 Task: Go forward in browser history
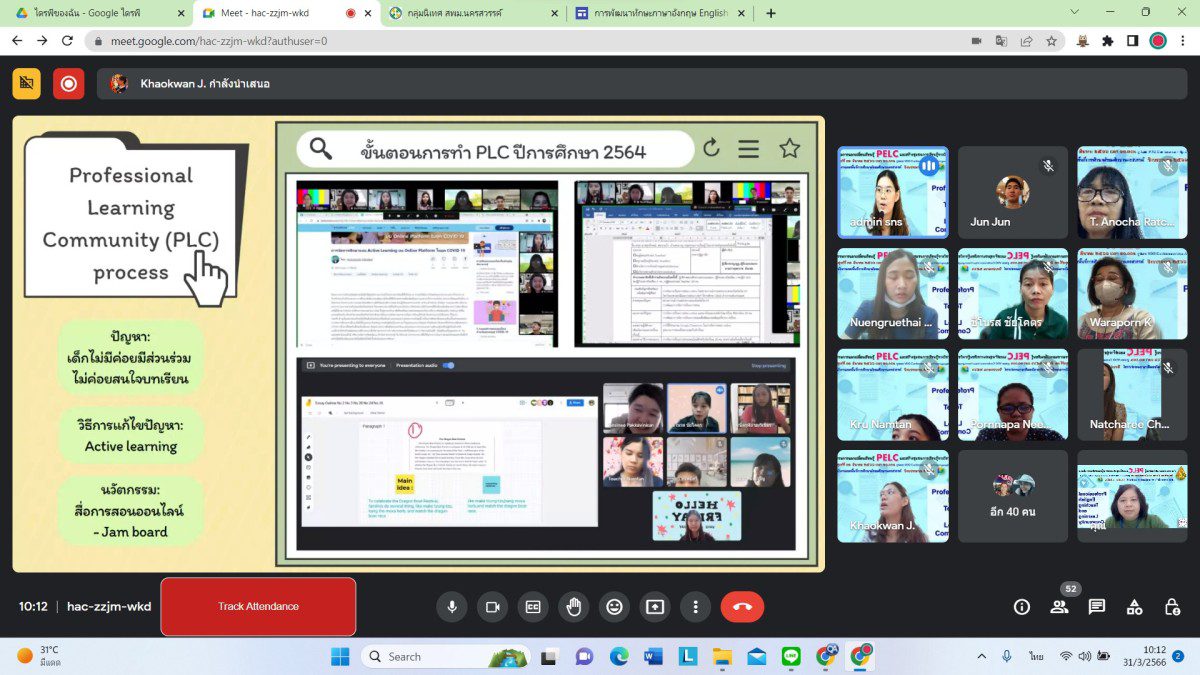tap(42, 41)
